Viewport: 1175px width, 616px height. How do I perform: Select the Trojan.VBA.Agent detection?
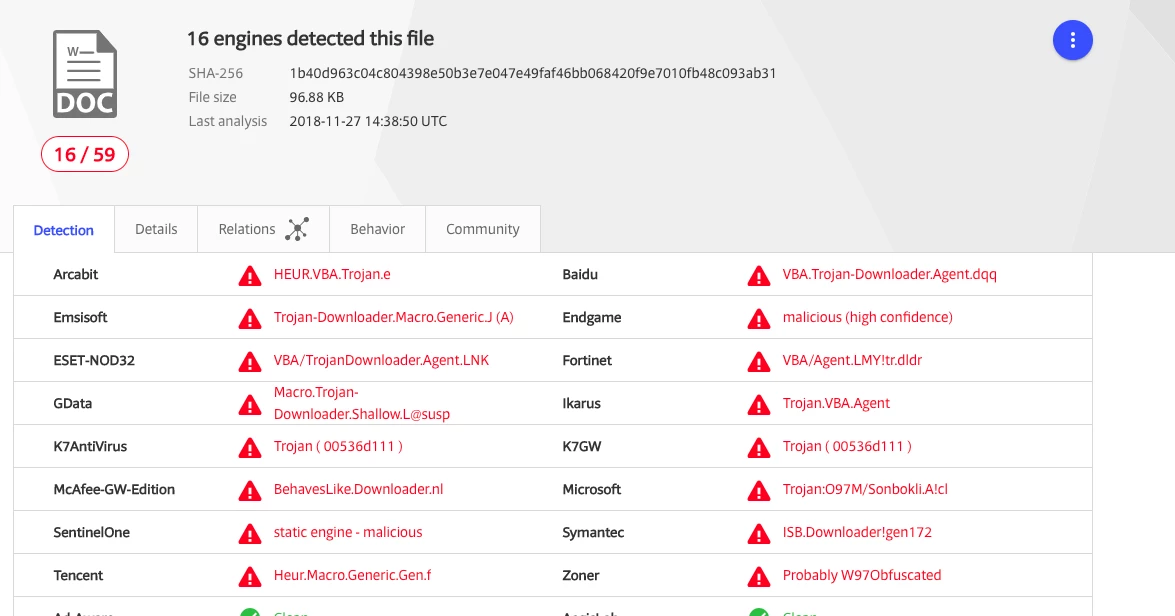836,403
